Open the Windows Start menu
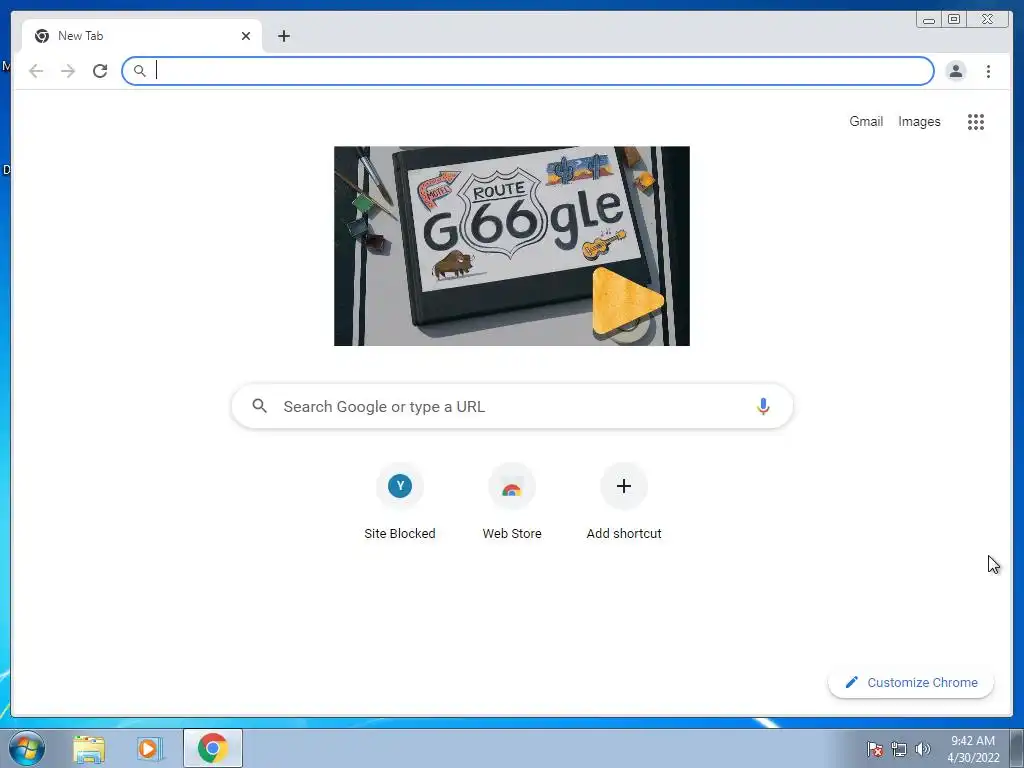The width and height of the screenshot is (1024, 768). click(x=27, y=748)
